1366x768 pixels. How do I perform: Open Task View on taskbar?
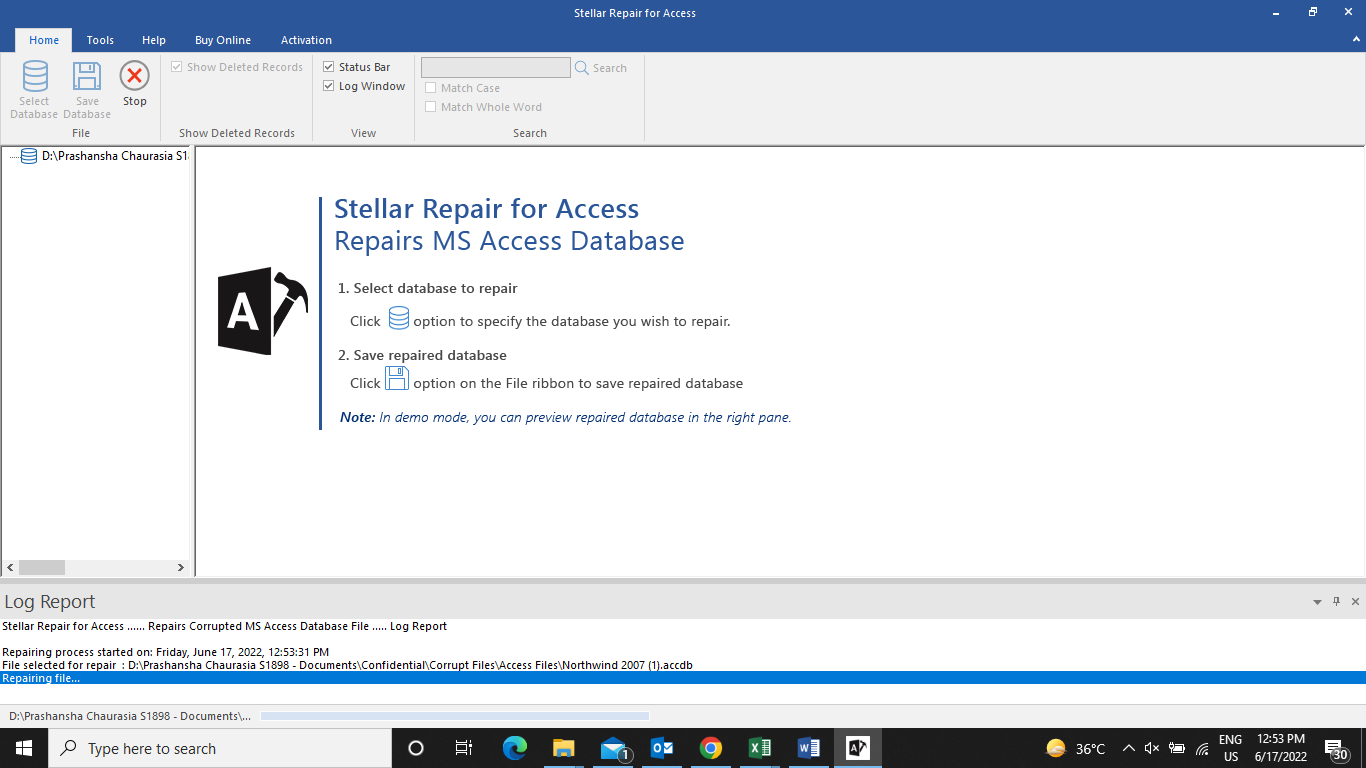(464, 748)
